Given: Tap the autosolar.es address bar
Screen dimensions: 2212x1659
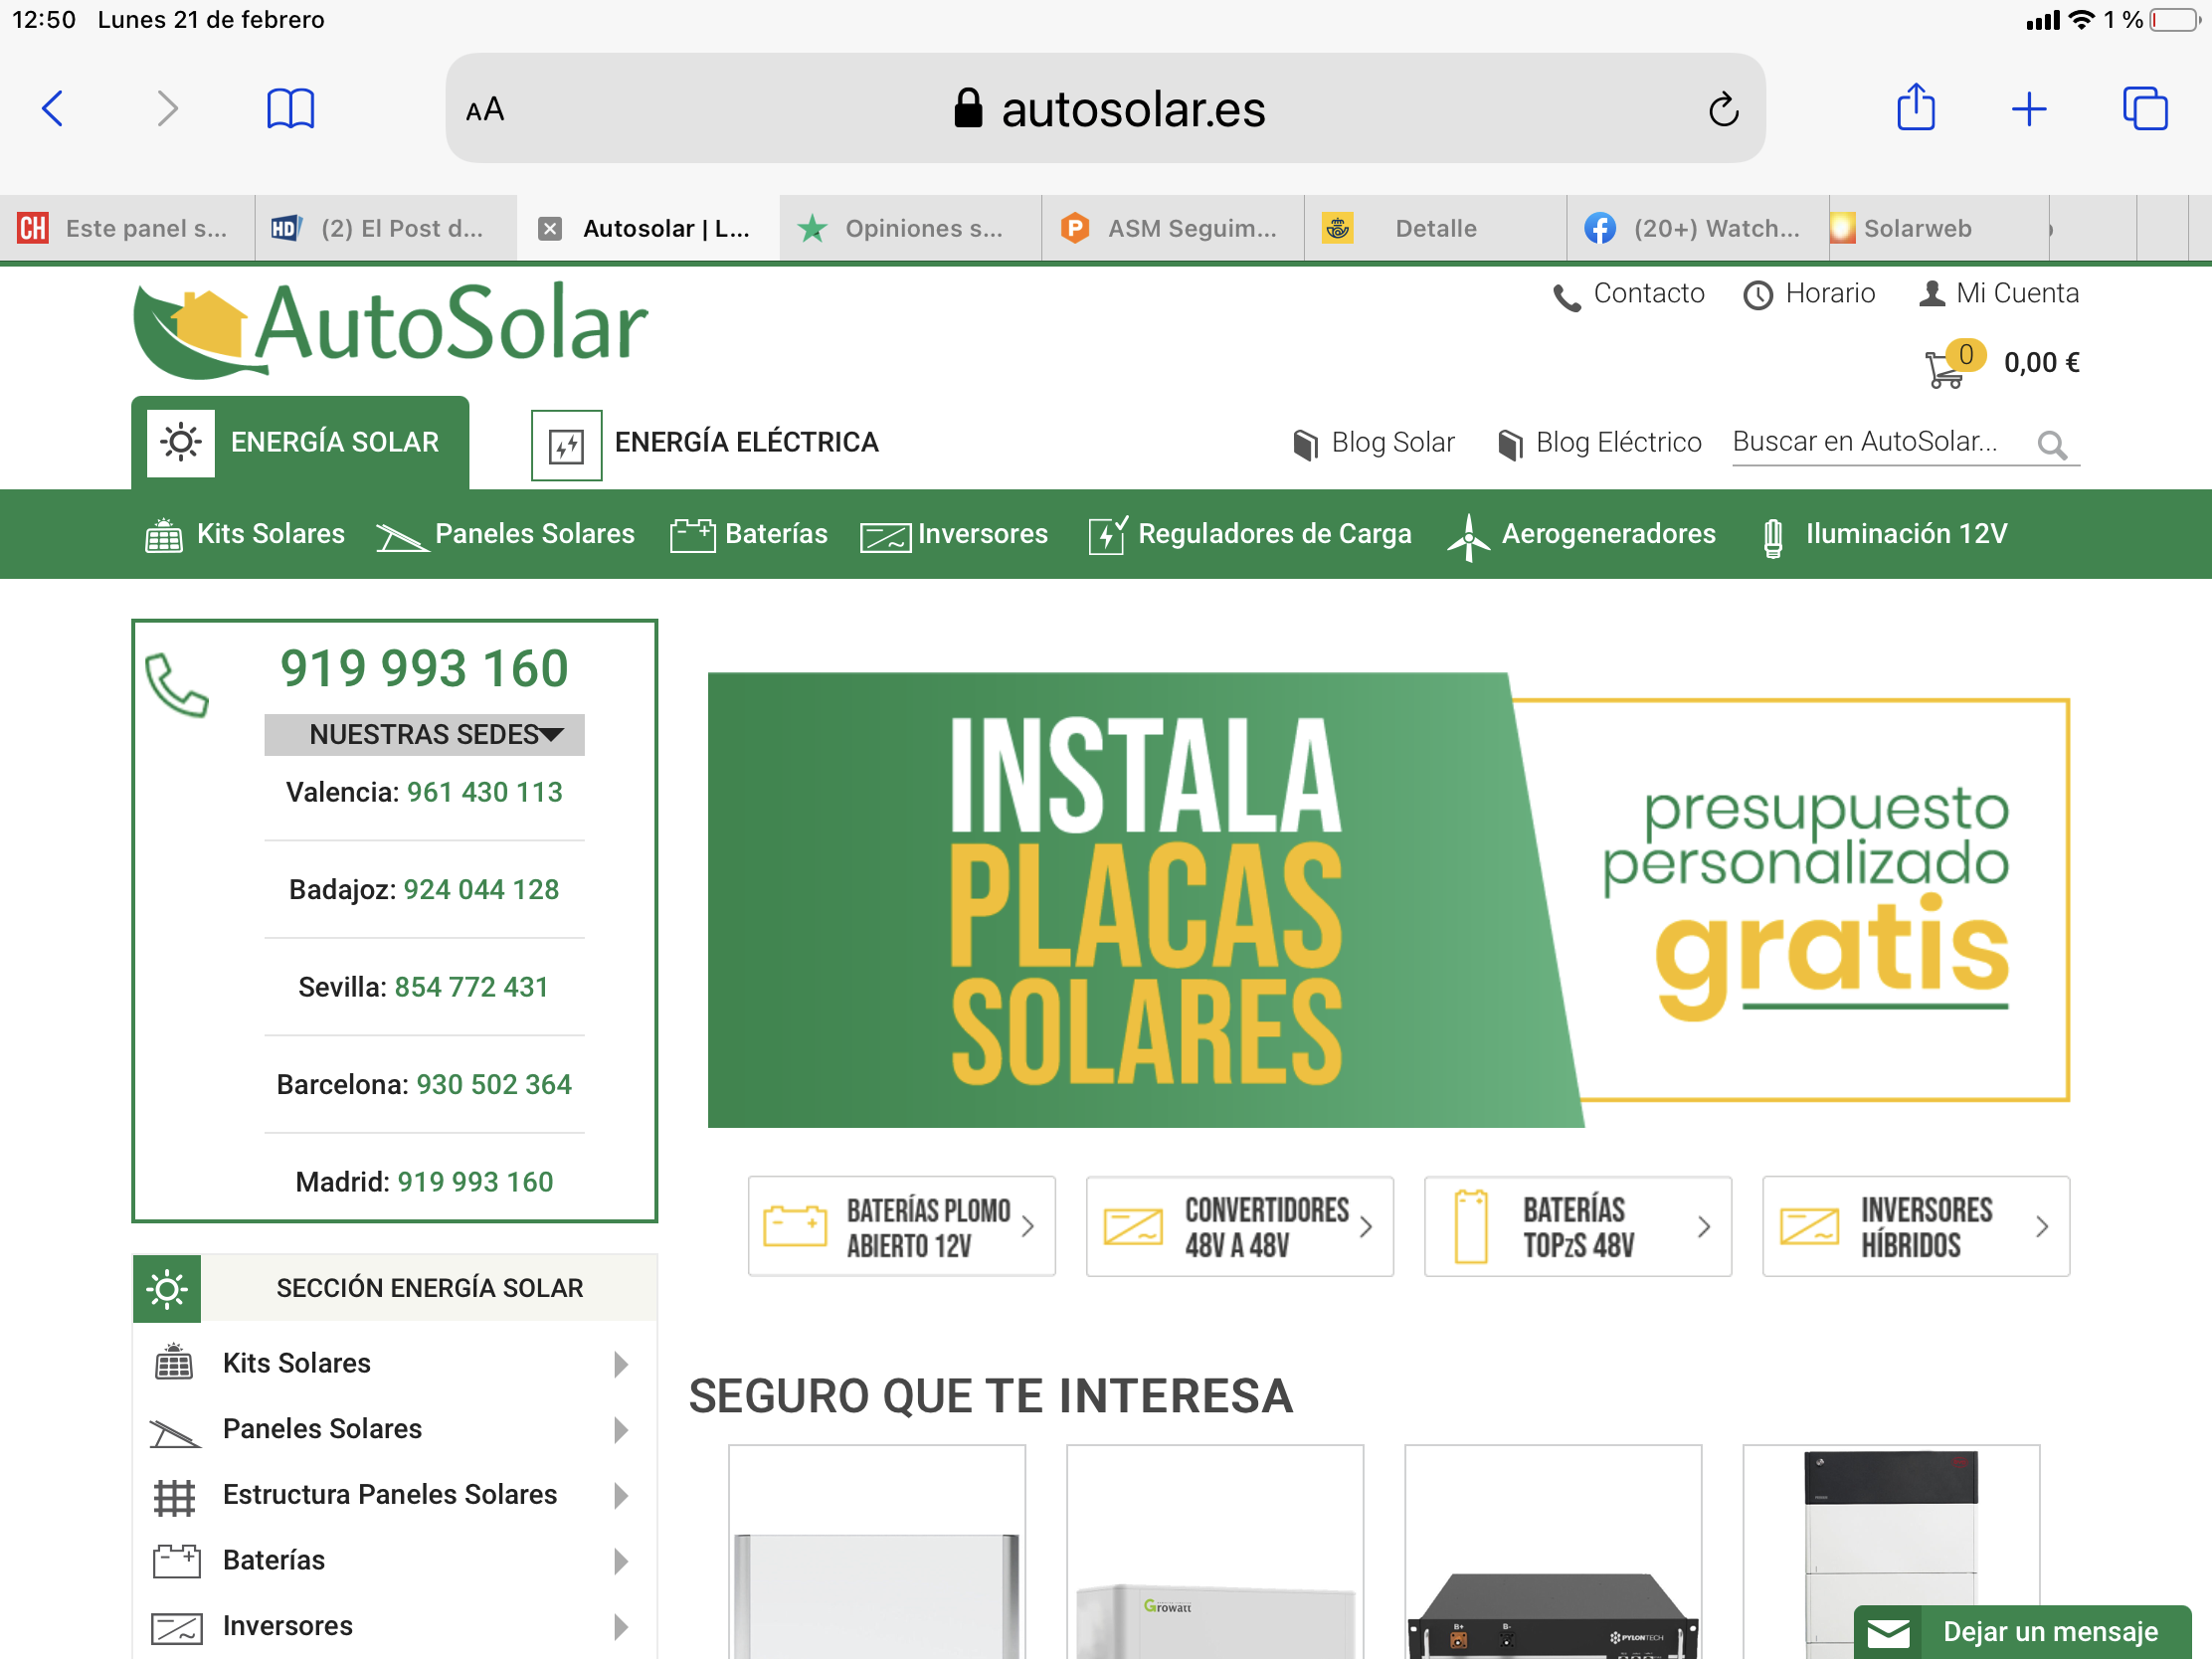Looking at the screenshot, I should coord(1105,109).
